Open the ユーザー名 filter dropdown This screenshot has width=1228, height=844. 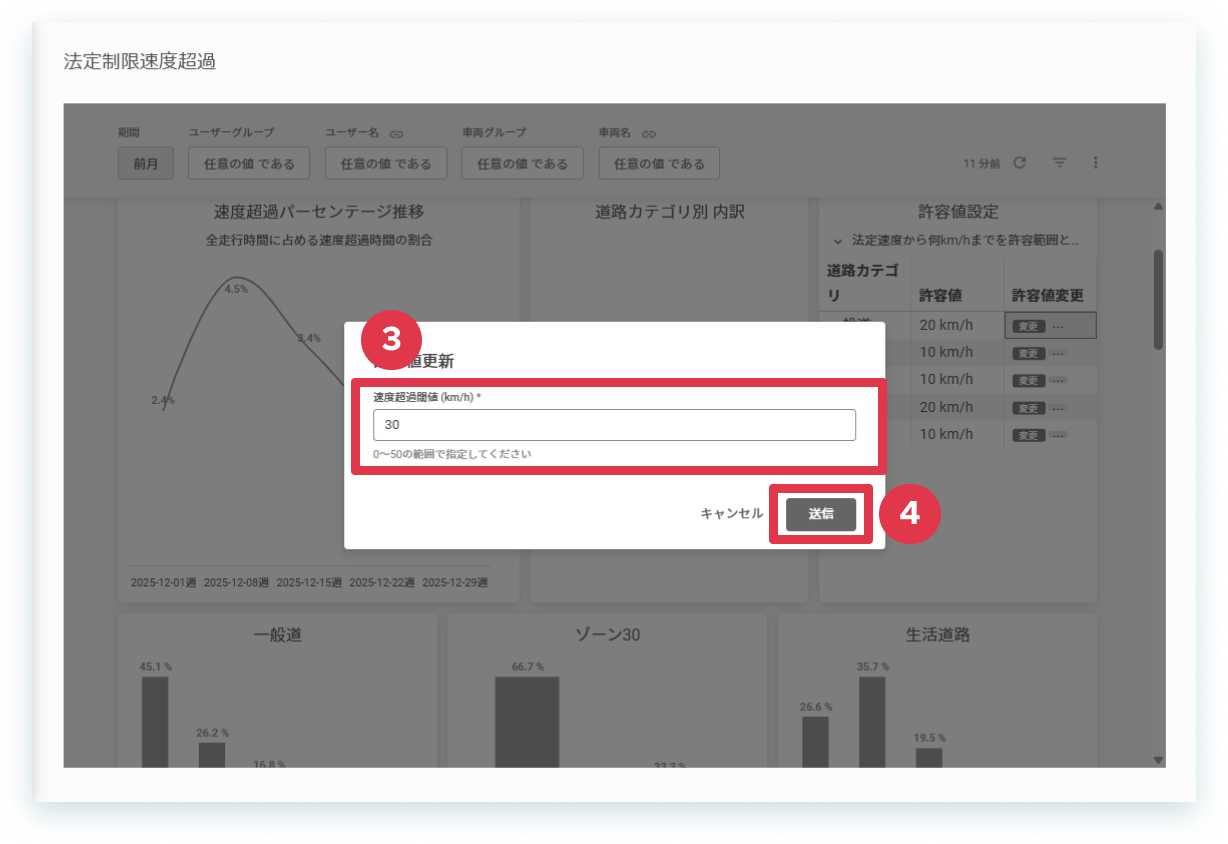coord(386,163)
